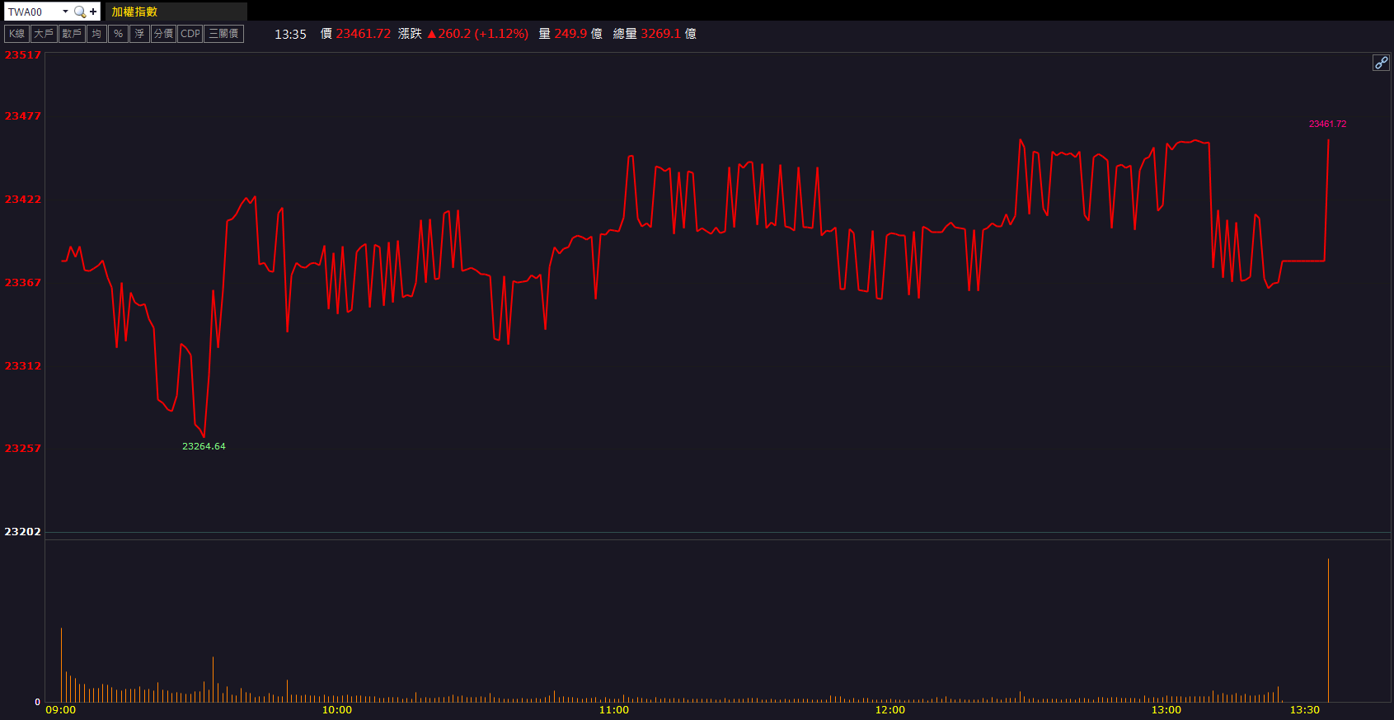
Task: Click the 13:00 time axis label
Action: pyautogui.click(x=1165, y=710)
